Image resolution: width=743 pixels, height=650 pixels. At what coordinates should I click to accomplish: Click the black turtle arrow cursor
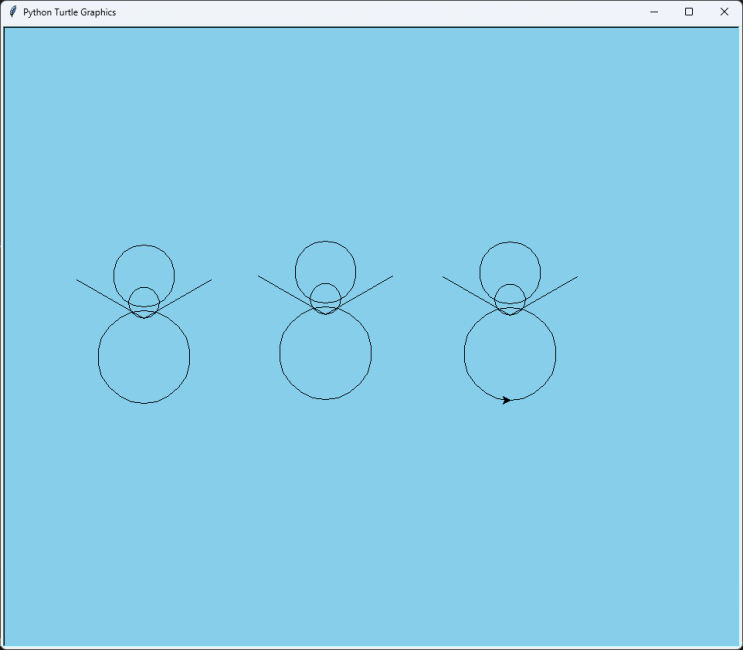[506, 400]
